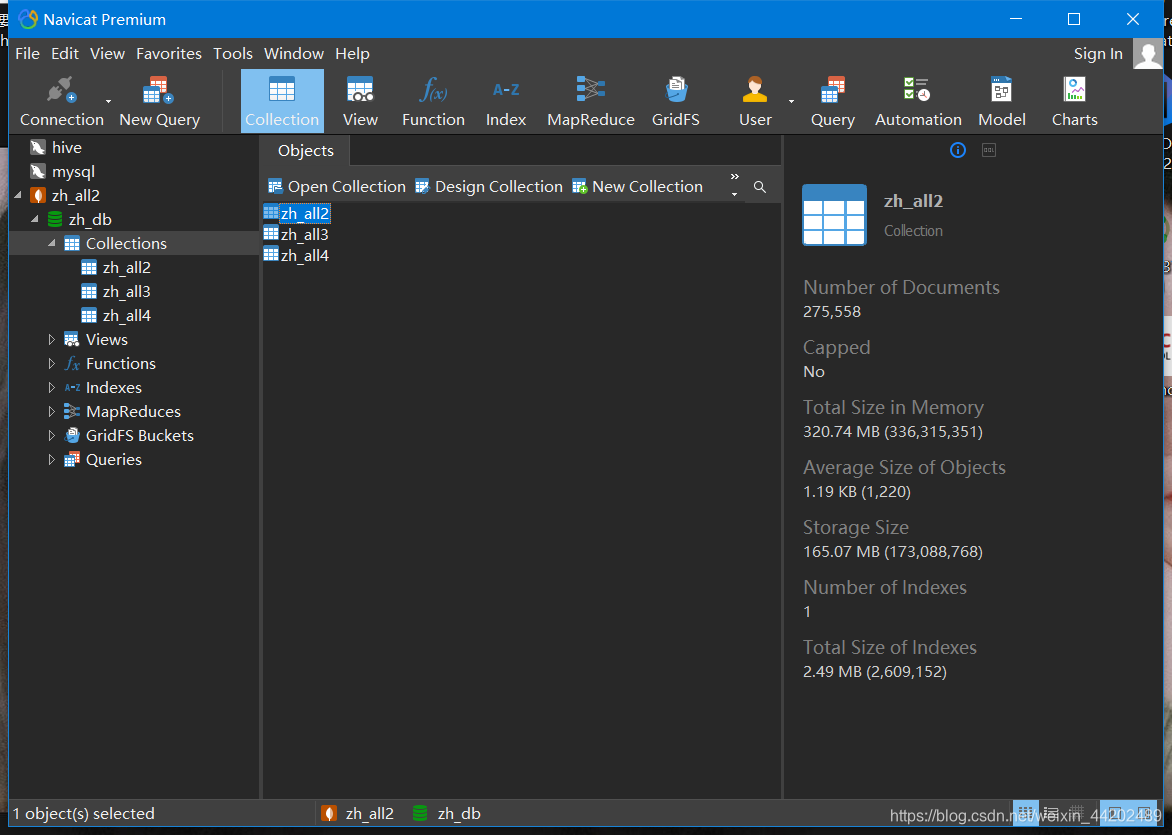Select Queries item in tree
The width and height of the screenshot is (1172, 835).
[114, 459]
